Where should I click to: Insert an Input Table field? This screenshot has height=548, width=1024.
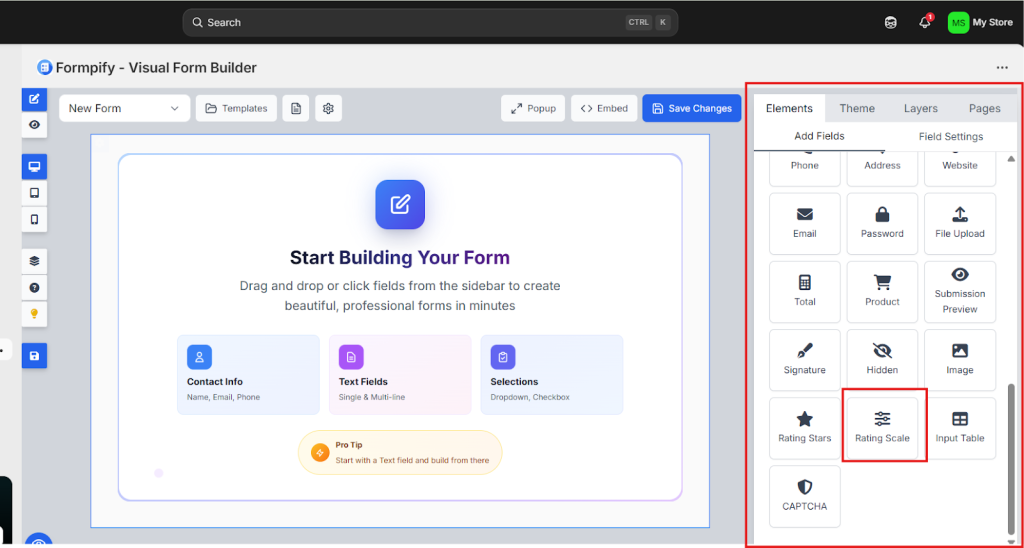(x=959, y=427)
